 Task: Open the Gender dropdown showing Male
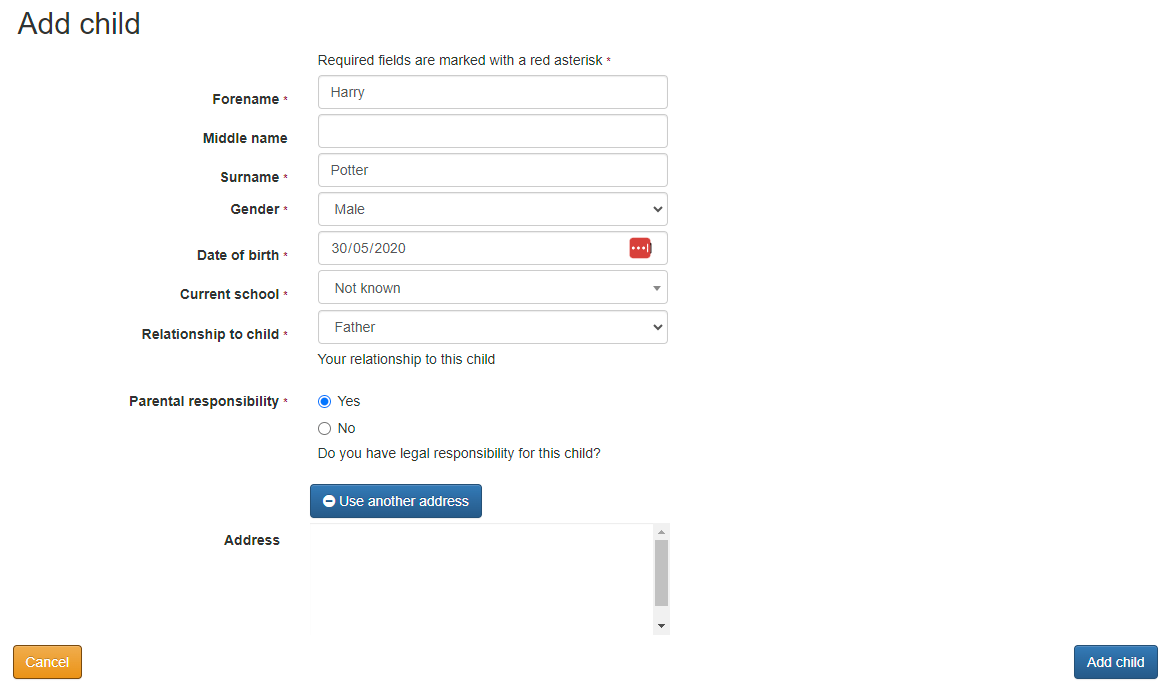click(x=492, y=209)
